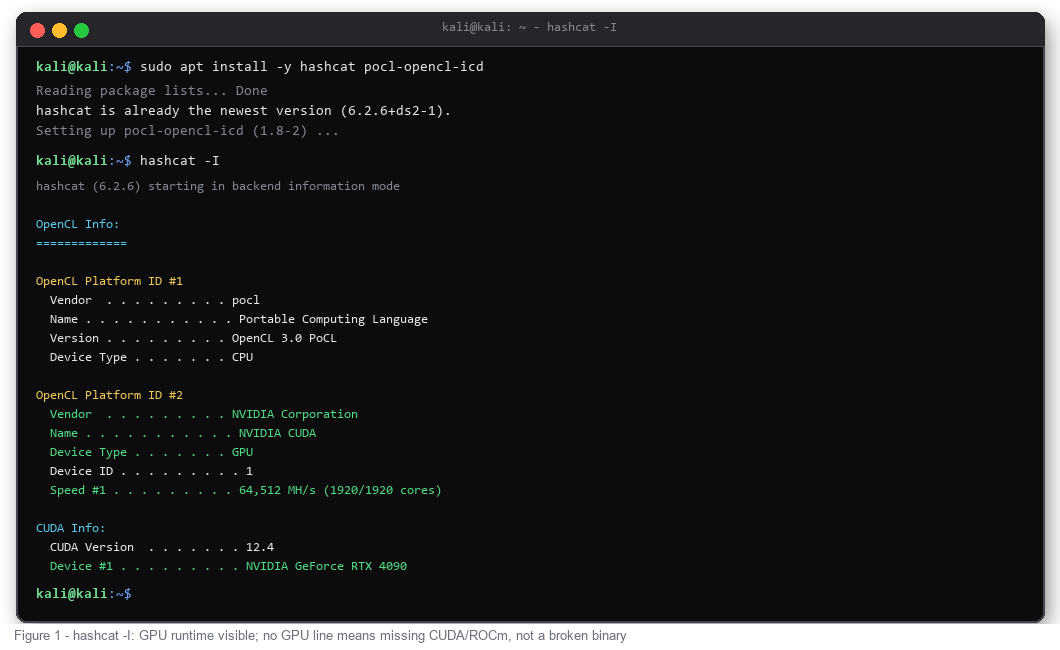Click the 'Device Type . . CPU' line
The height and width of the screenshot is (650, 1060).
click(151, 357)
